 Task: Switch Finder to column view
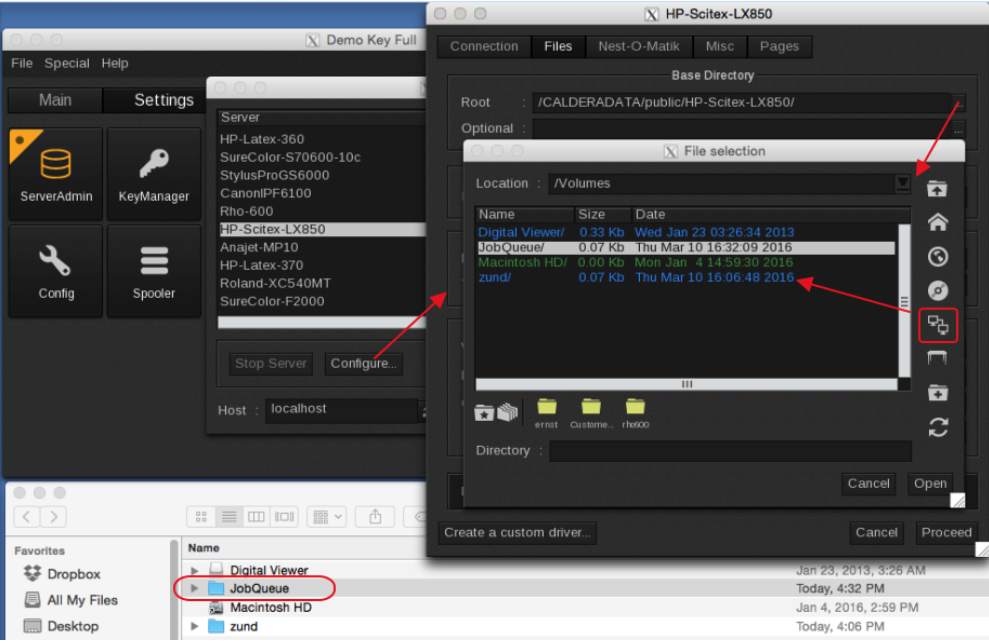tap(256, 516)
